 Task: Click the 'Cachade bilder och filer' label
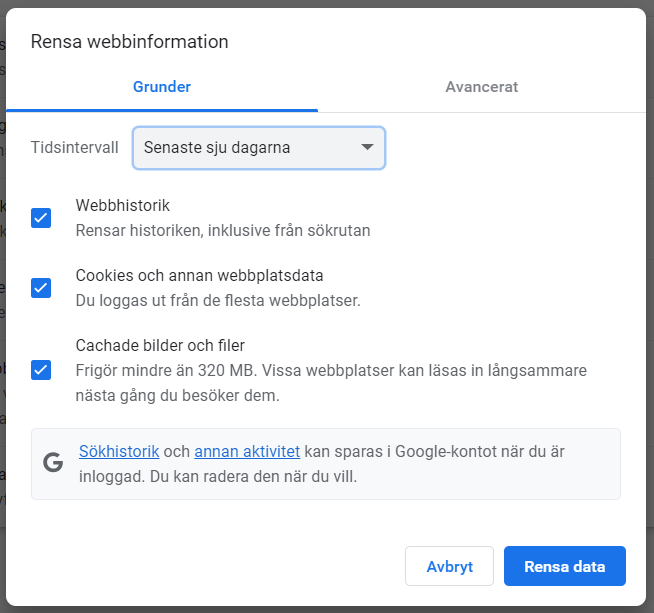click(160, 346)
